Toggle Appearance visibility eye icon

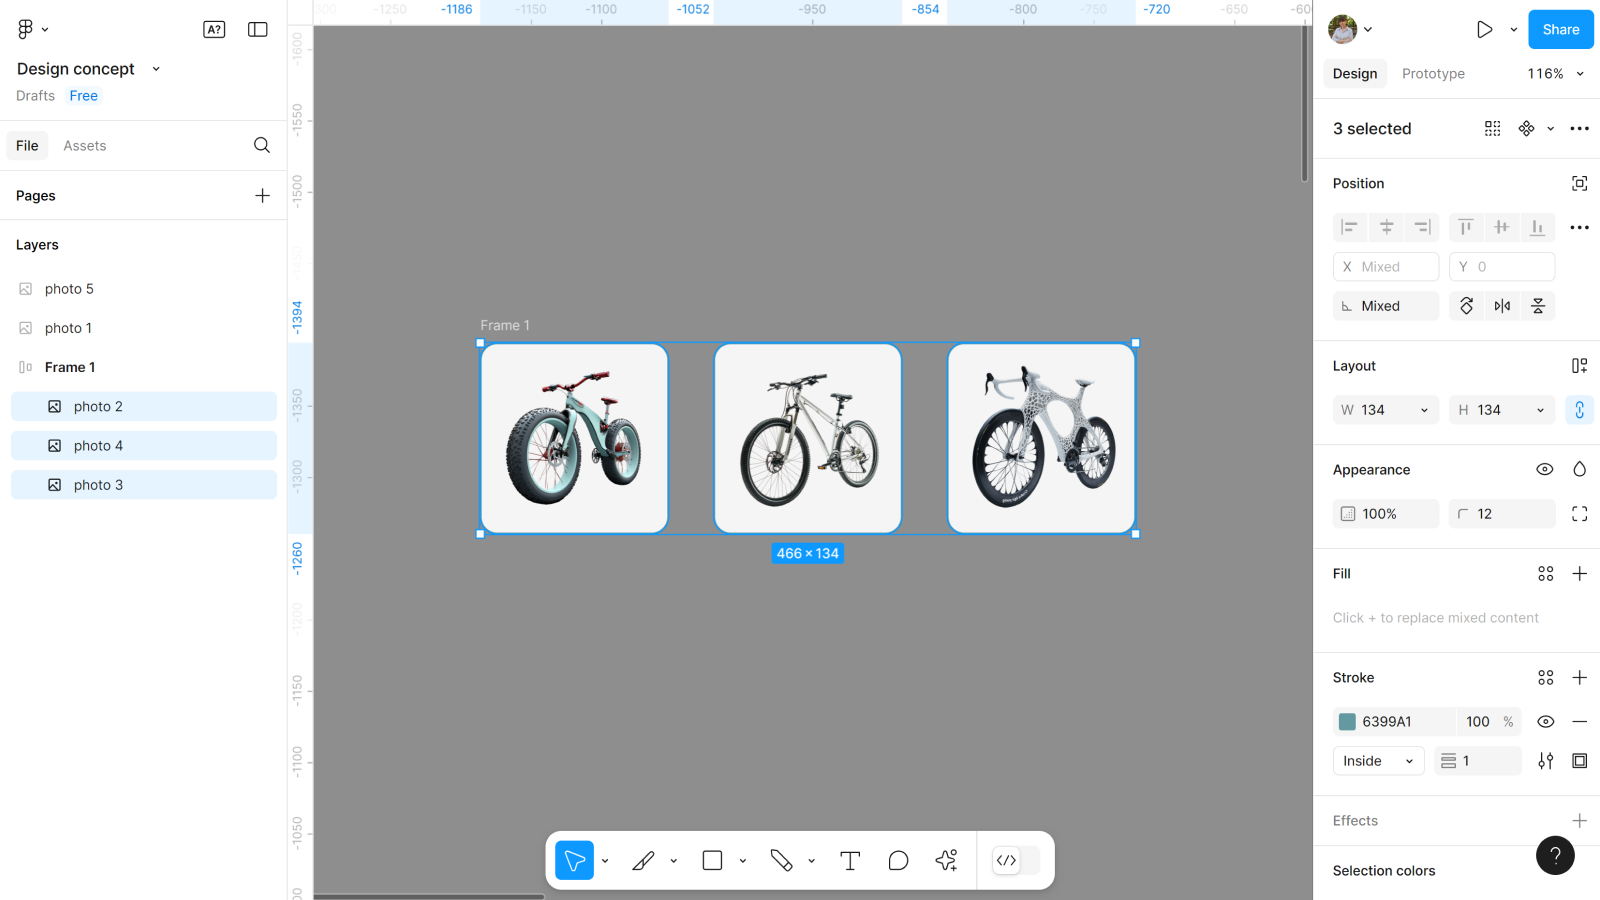pos(1545,469)
